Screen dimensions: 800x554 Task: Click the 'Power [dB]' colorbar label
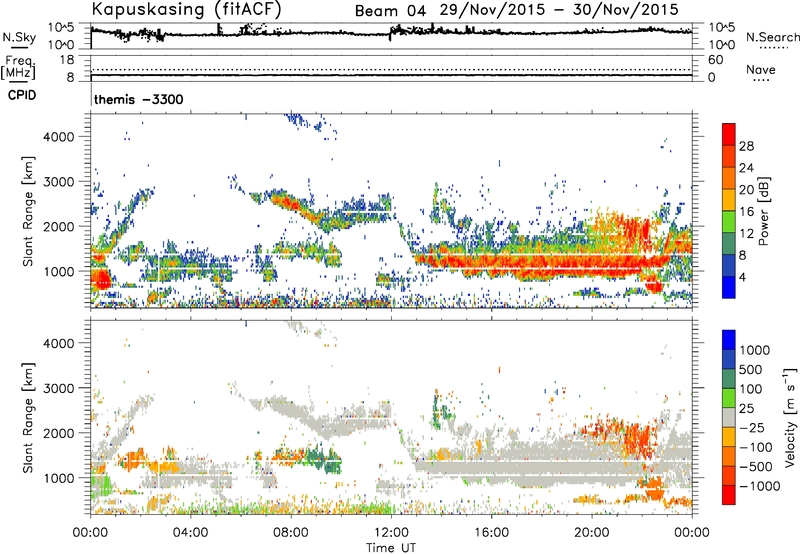coord(763,212)
